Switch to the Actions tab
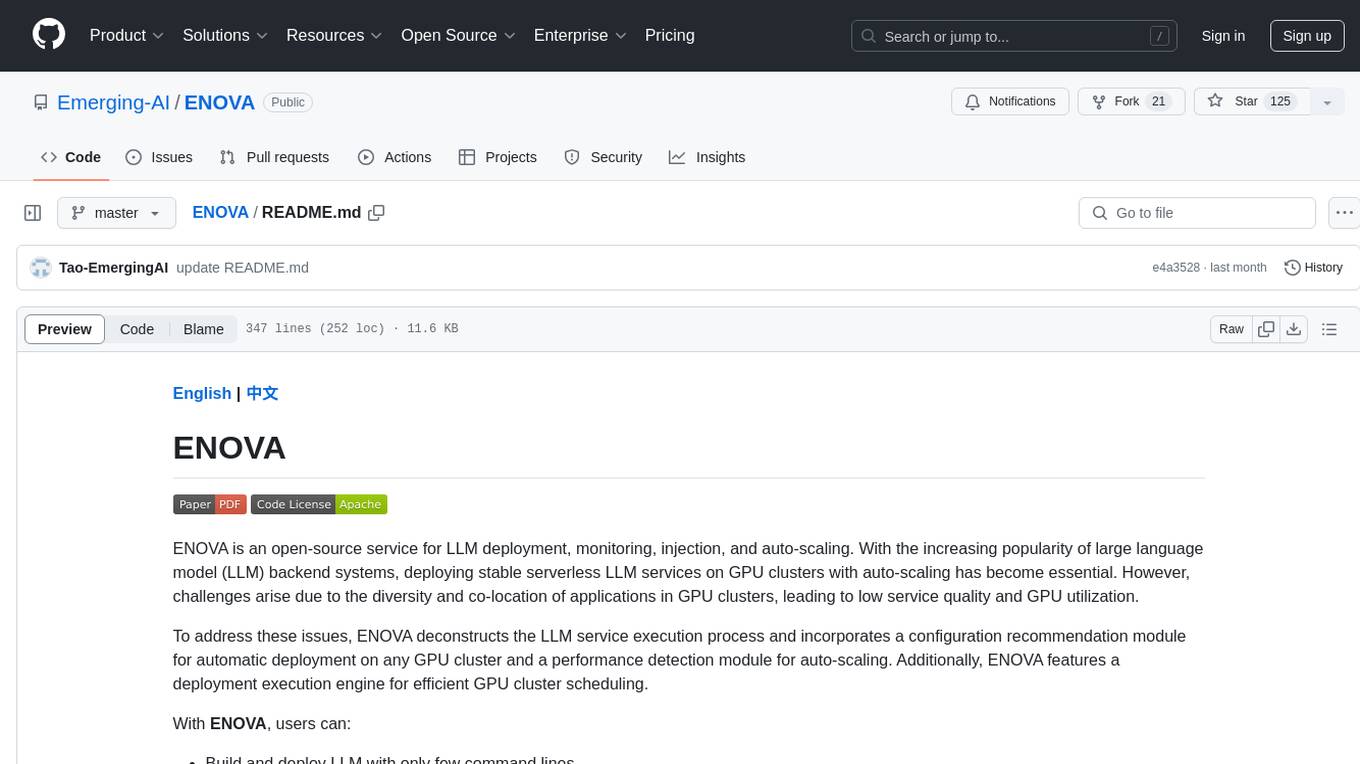The width and height of the screenshot is (1360, 764). click(395, 157)
